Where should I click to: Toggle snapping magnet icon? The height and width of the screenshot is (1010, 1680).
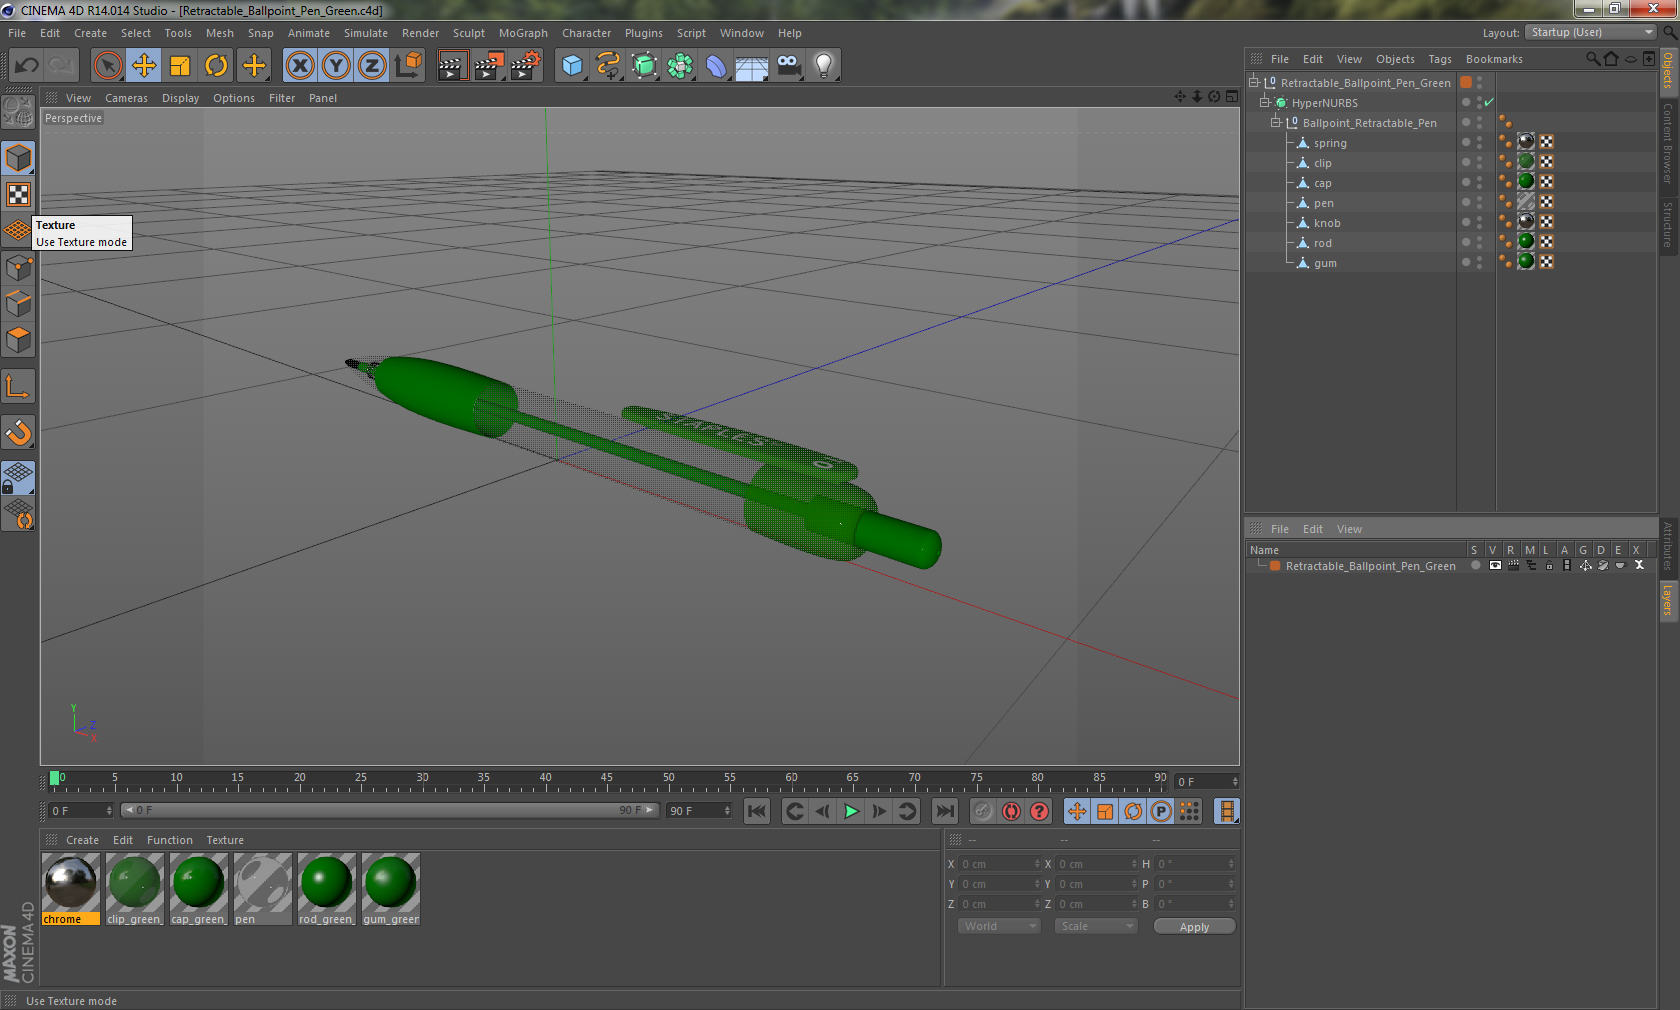pyautogui.click(x=18, y=433)
